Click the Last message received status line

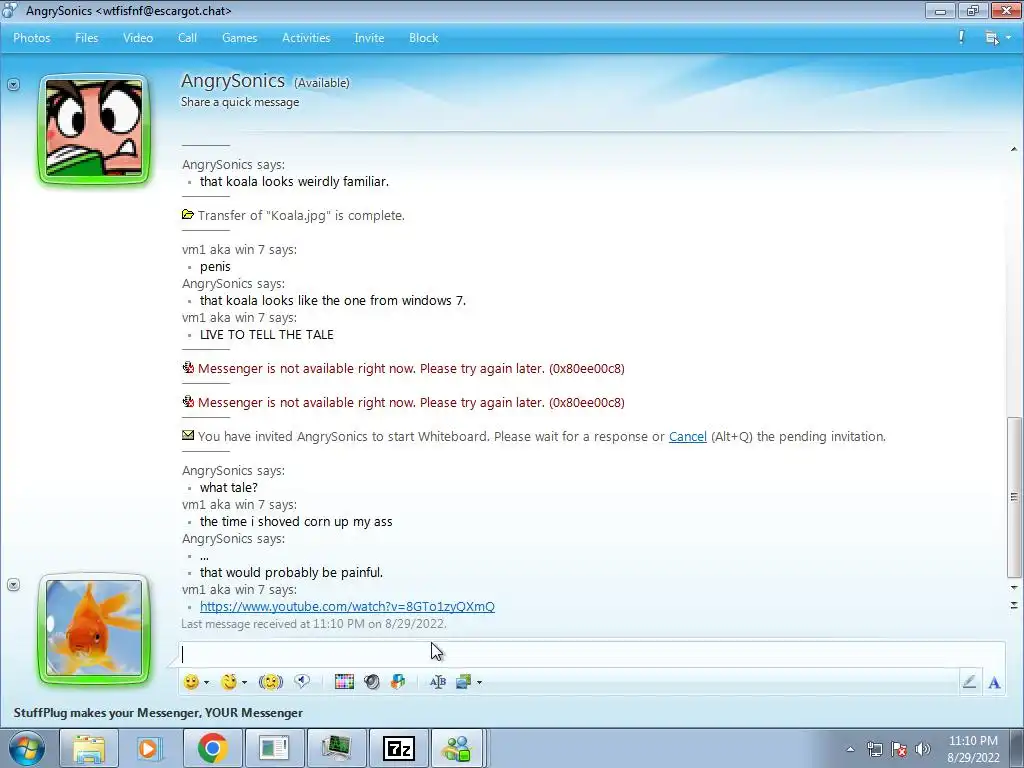coord(313,624)
